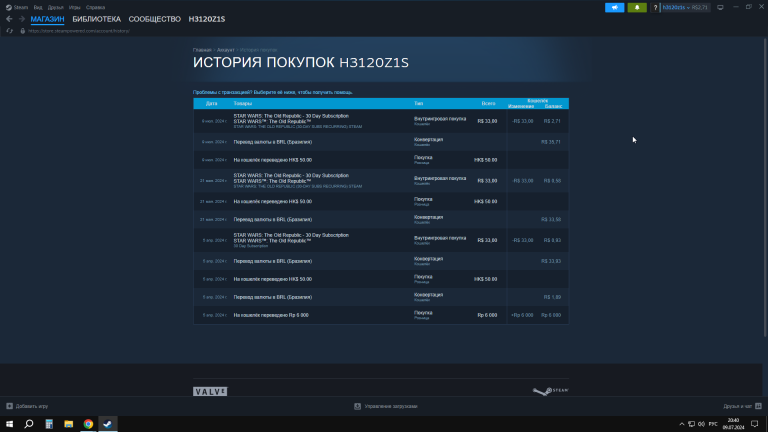Screen dimensions: 768x432
Task: Open Google Chrome from the taskbar
Action: 88,424
